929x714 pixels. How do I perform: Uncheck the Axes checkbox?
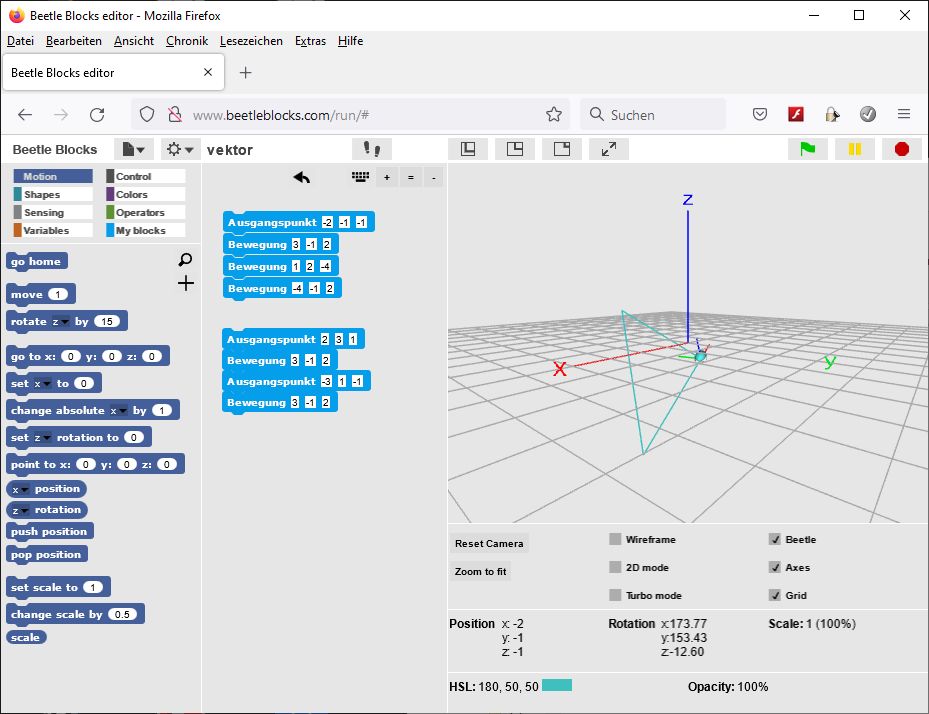774,567
